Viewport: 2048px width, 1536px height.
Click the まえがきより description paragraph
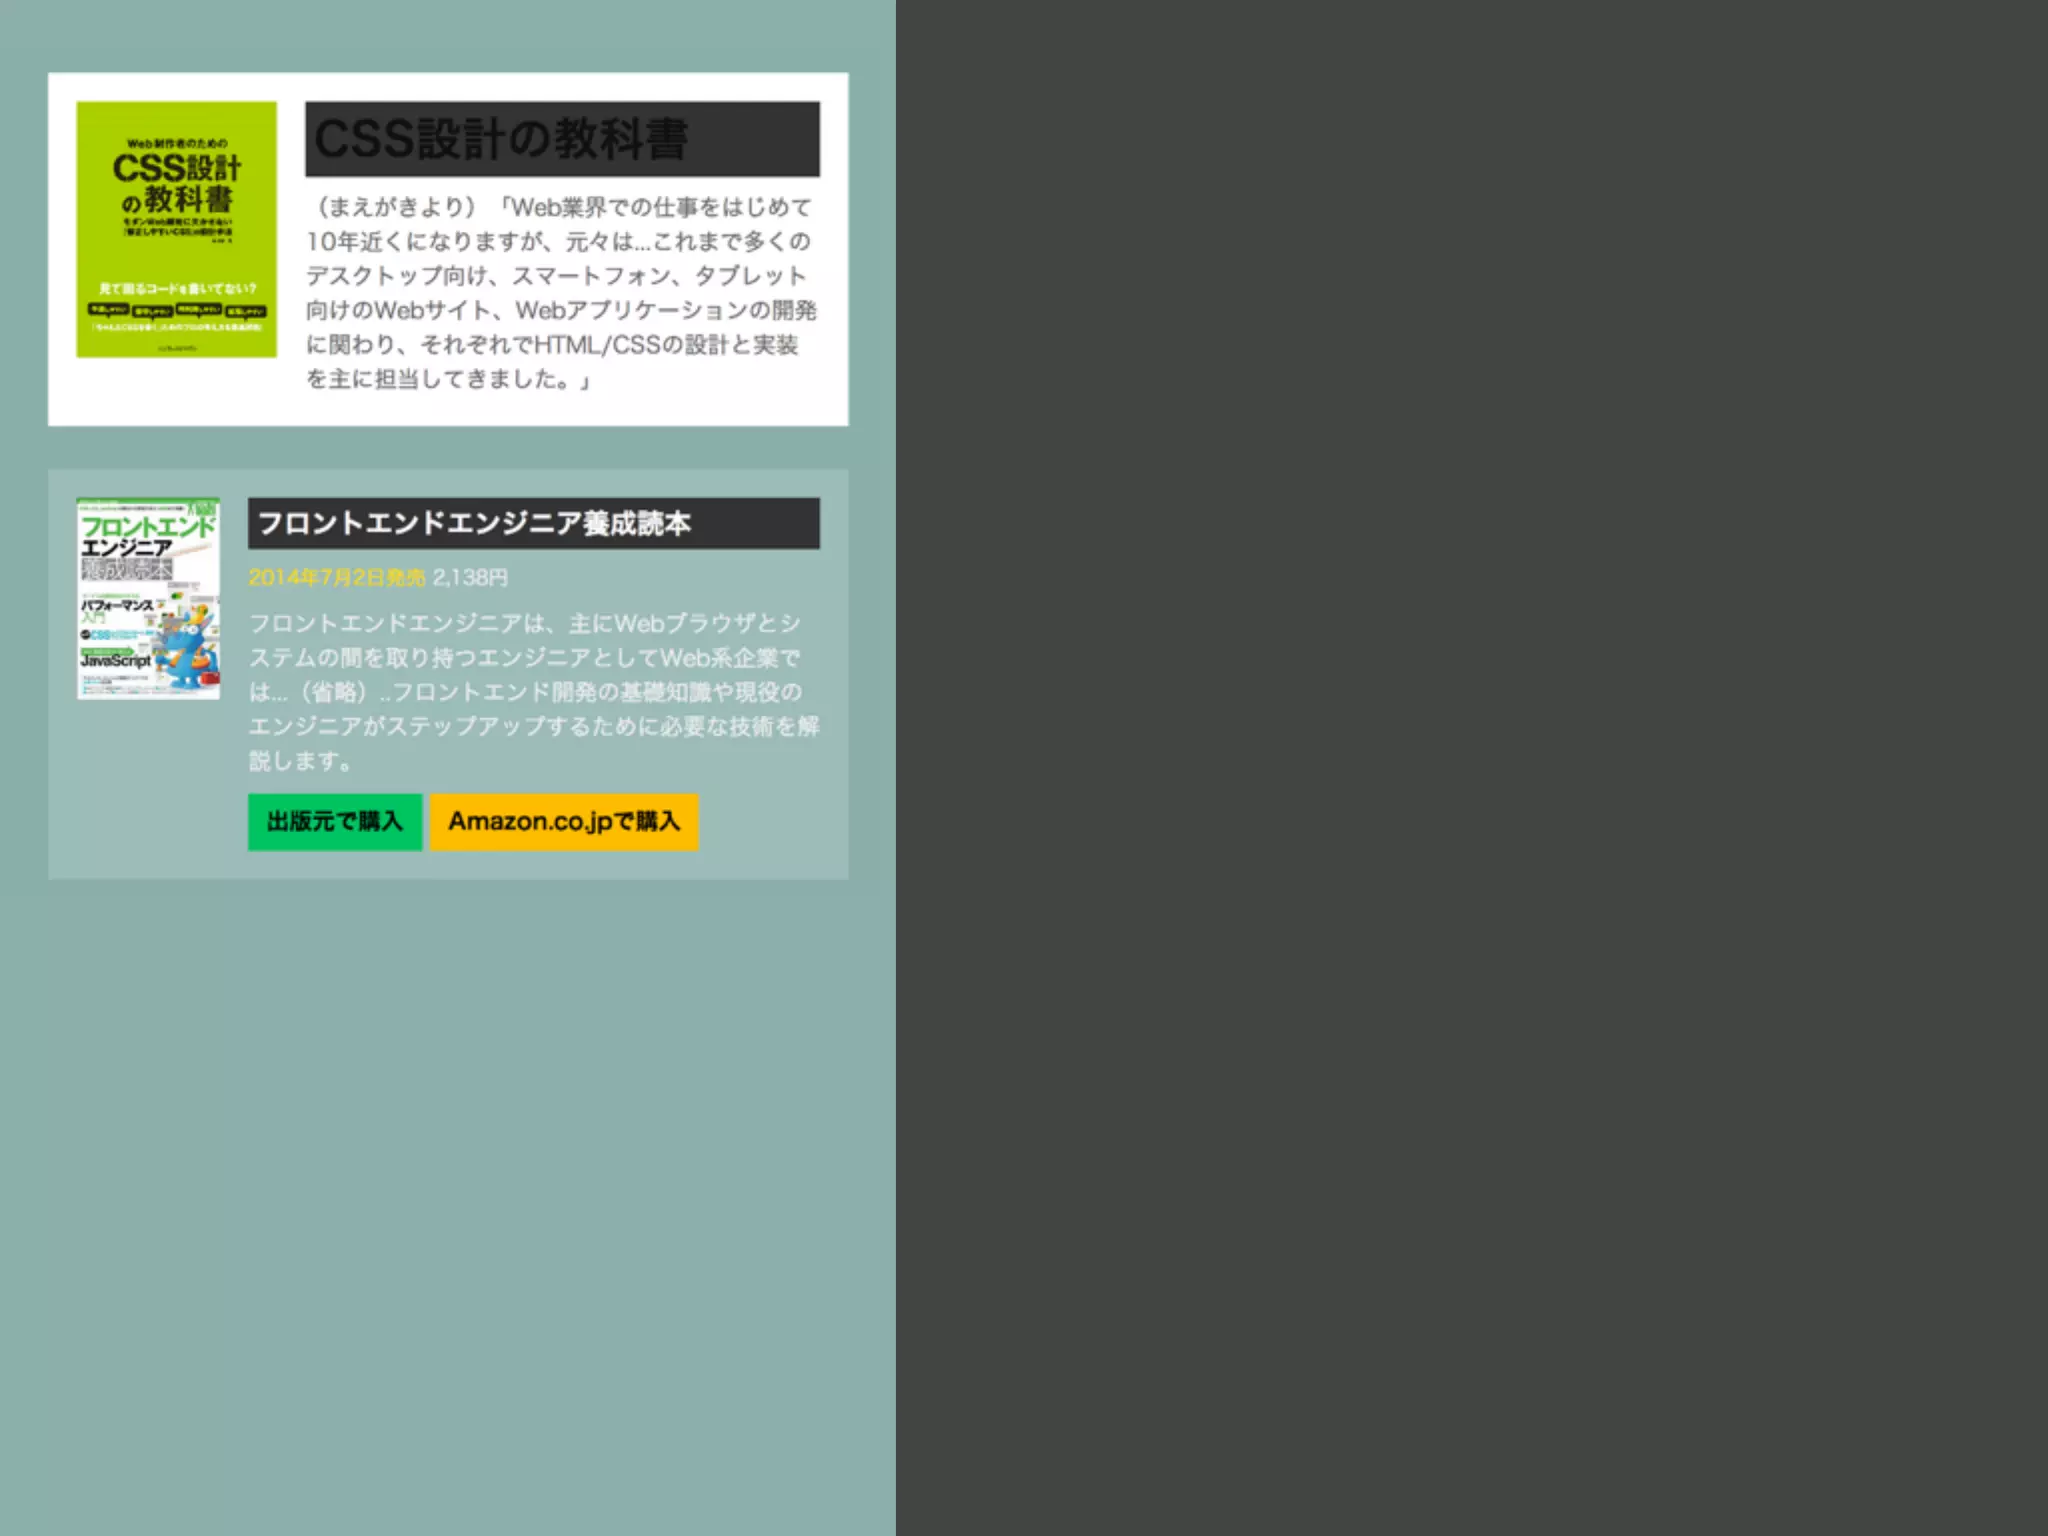561,293
